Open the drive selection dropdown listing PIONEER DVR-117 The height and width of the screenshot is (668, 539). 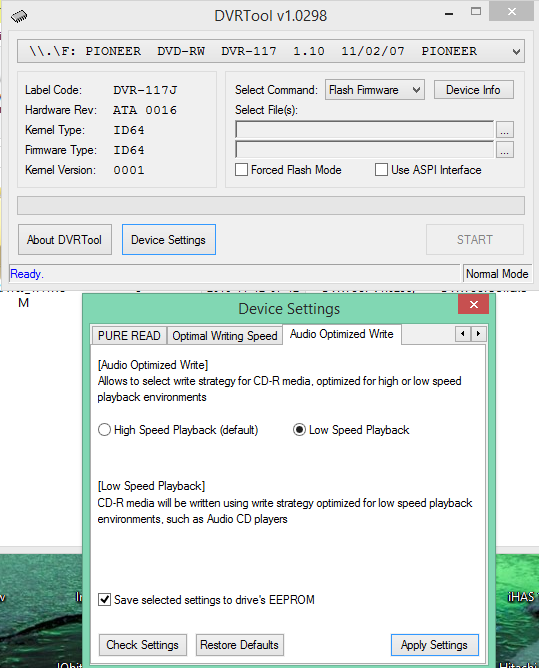[271, 52]
